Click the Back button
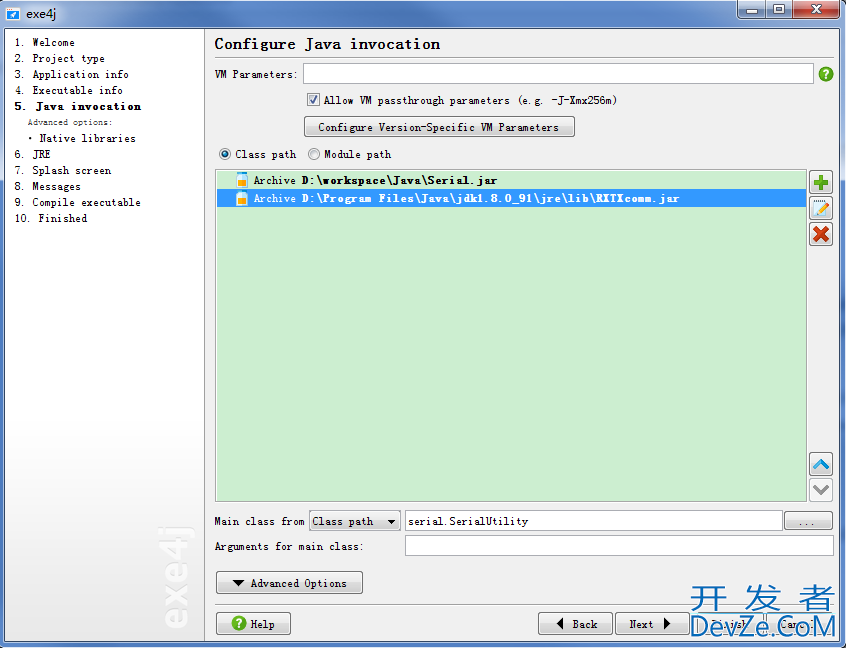Image resolution: width=846 pixels, height=648 pixels. coord(575,624)
